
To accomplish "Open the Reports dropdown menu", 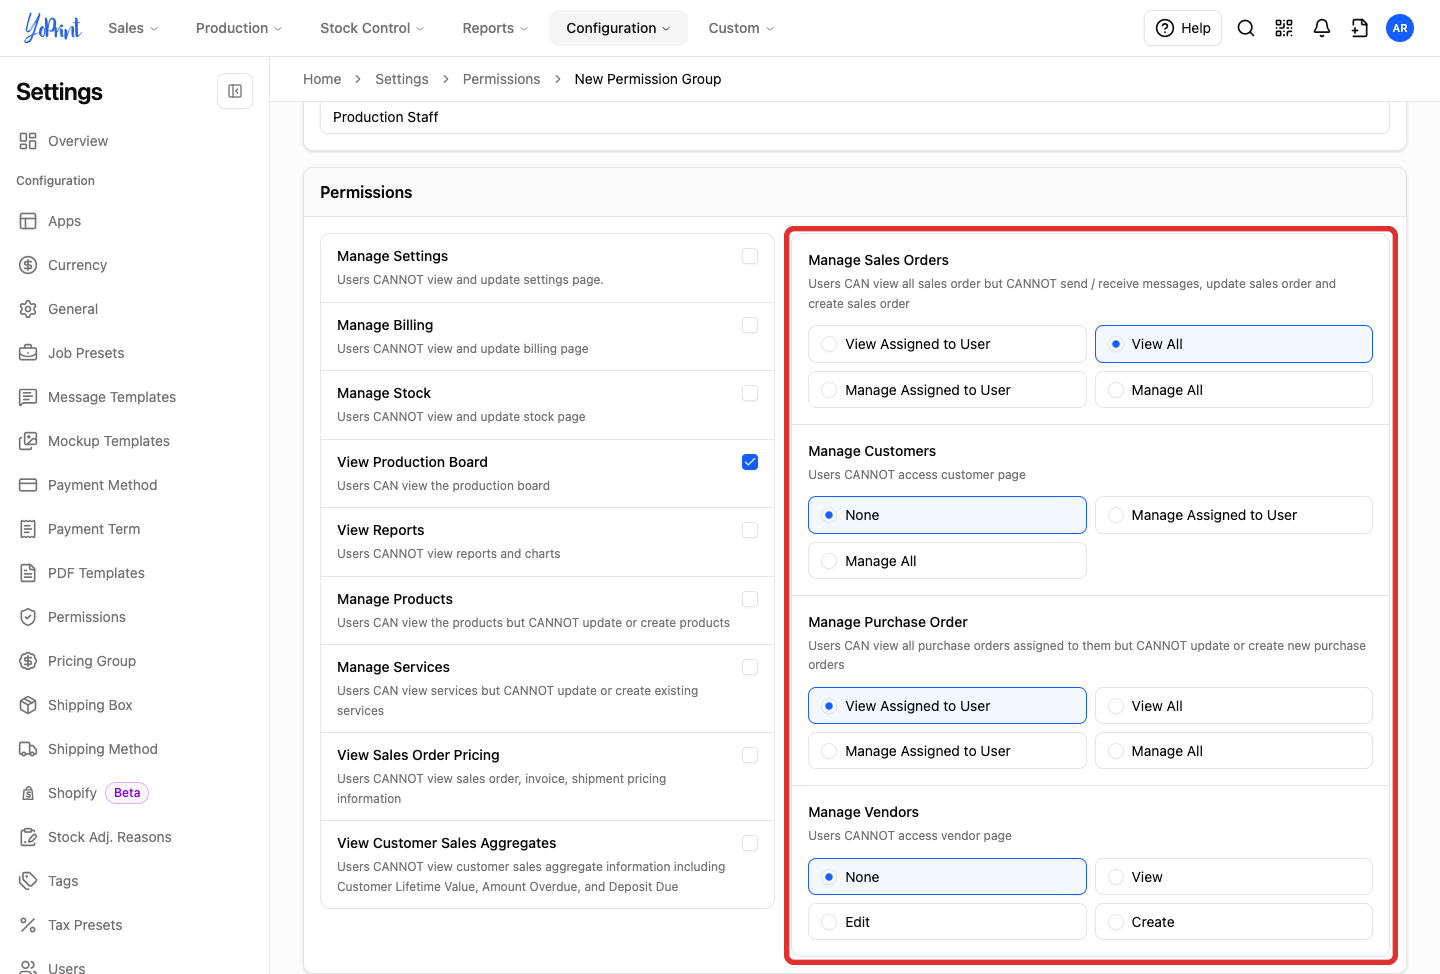I will pyautogui.click(x=495, y=28).
